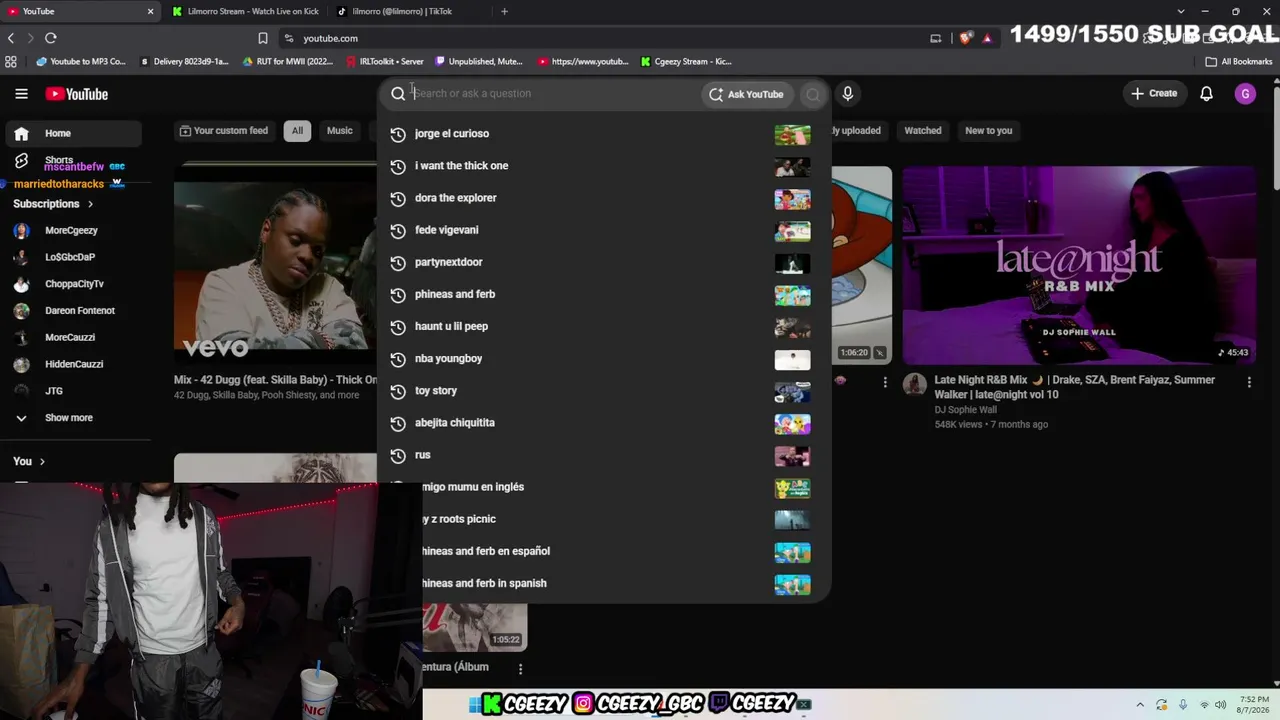The height and width of the screenshot is (720, 1280).
Task: Reload the page in the browser
Action: 50,38
